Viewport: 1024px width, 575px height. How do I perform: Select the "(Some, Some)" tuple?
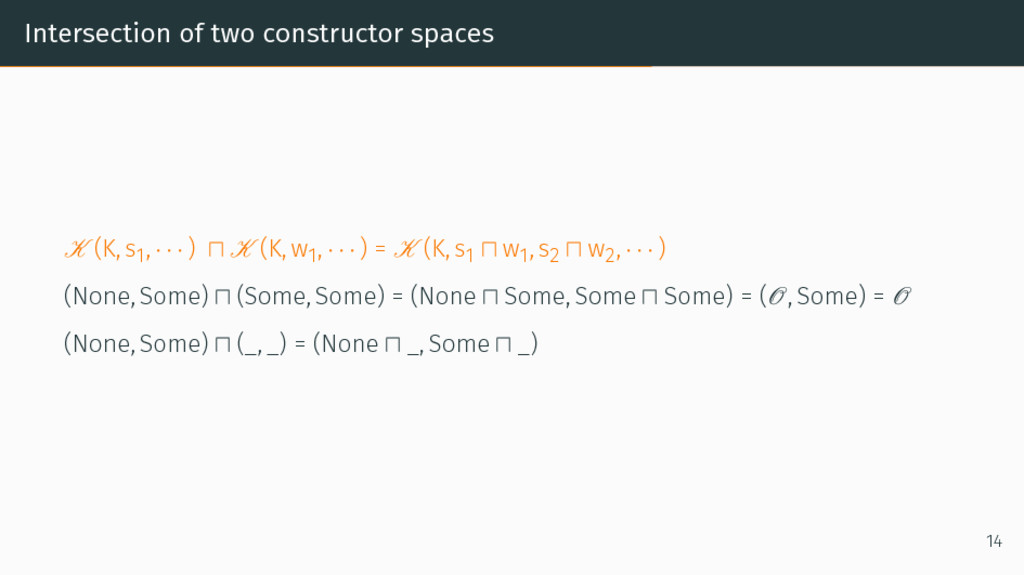pos(311,296)
